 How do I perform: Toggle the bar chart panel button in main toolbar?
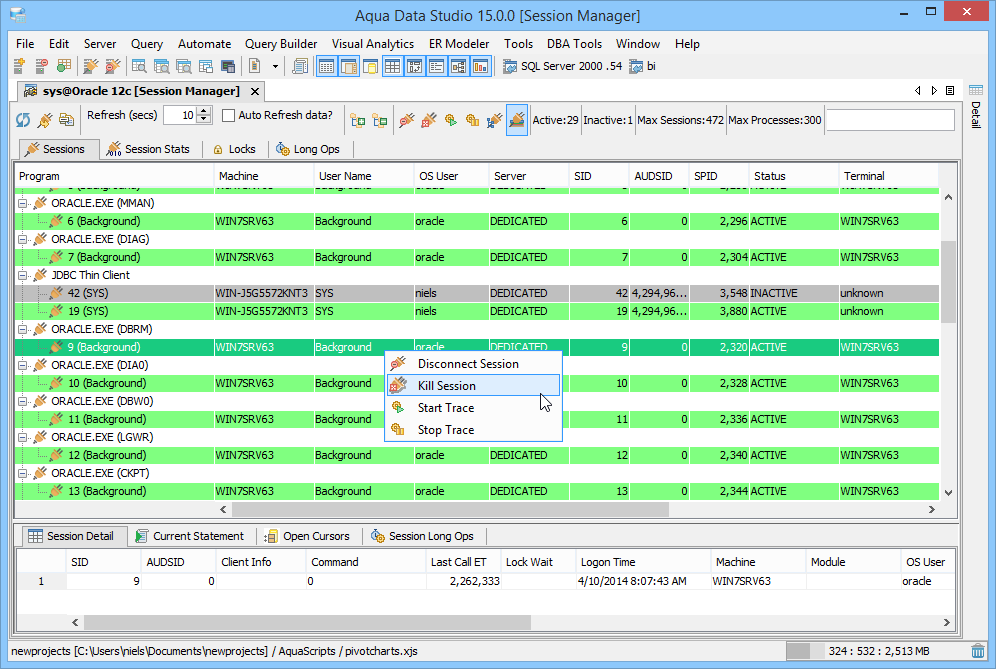[x=480, y=66]
